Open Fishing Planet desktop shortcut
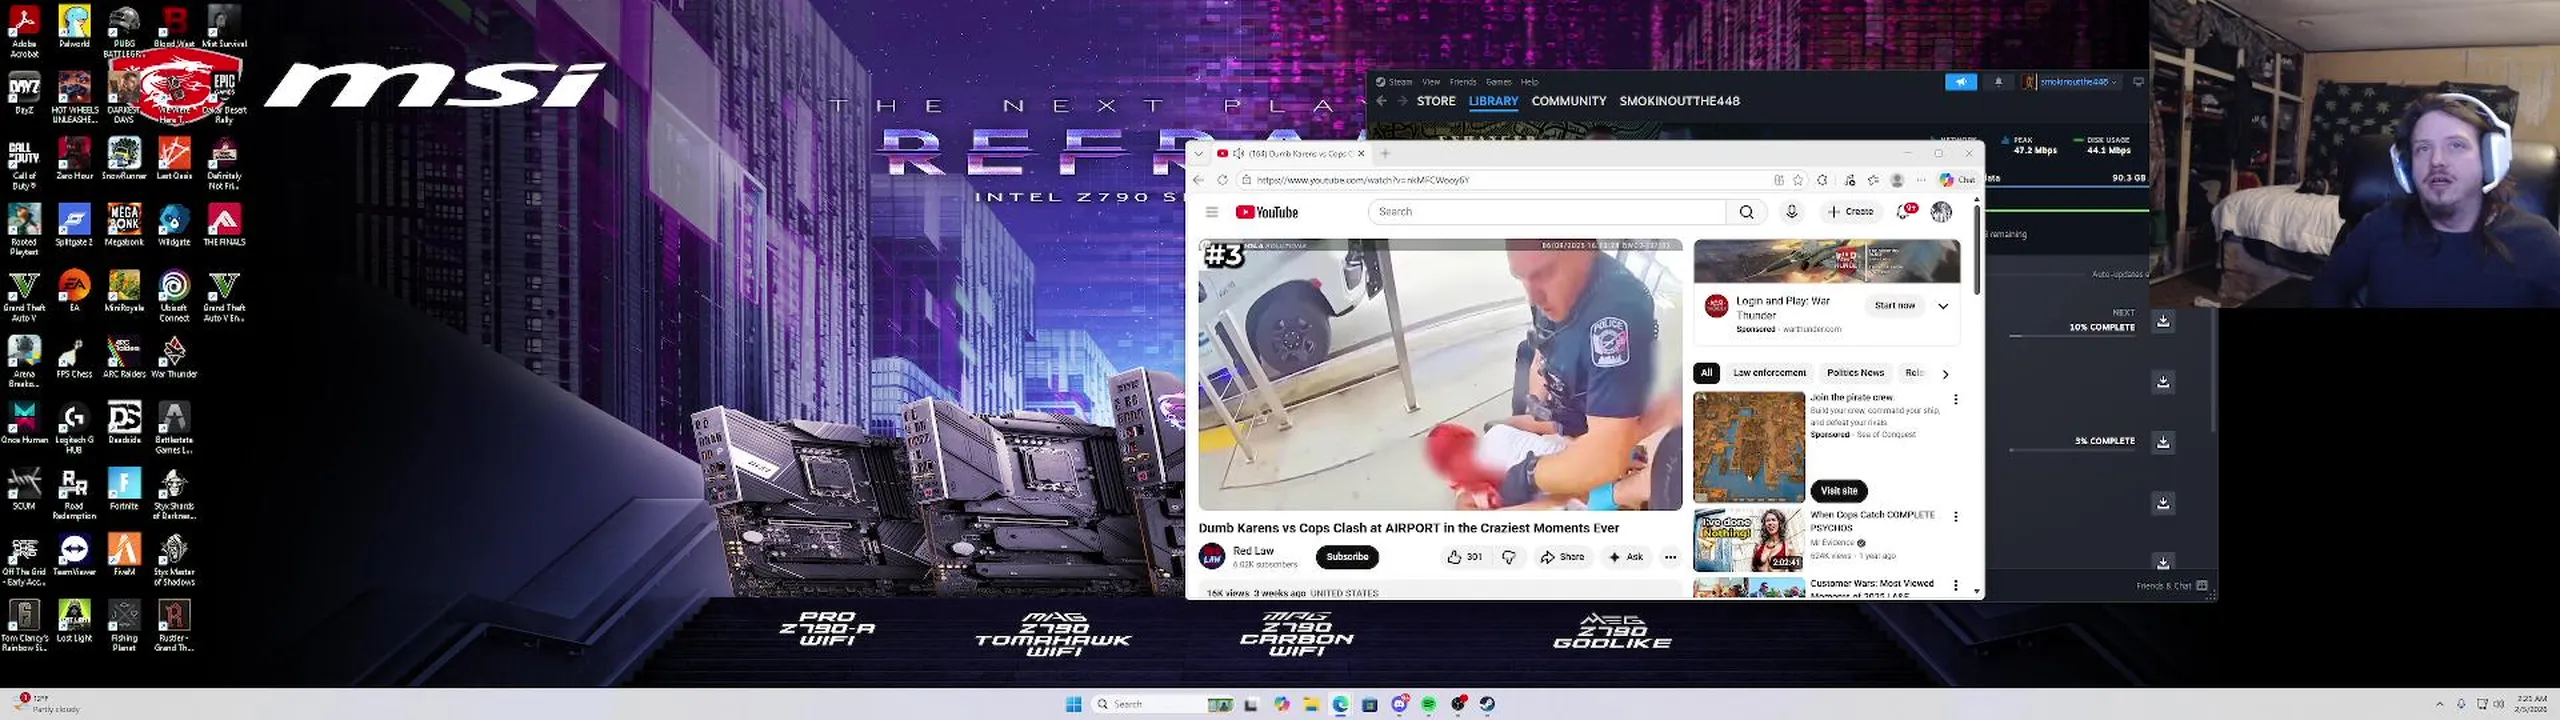The image size is (2560, 720). tap(124, 626)
